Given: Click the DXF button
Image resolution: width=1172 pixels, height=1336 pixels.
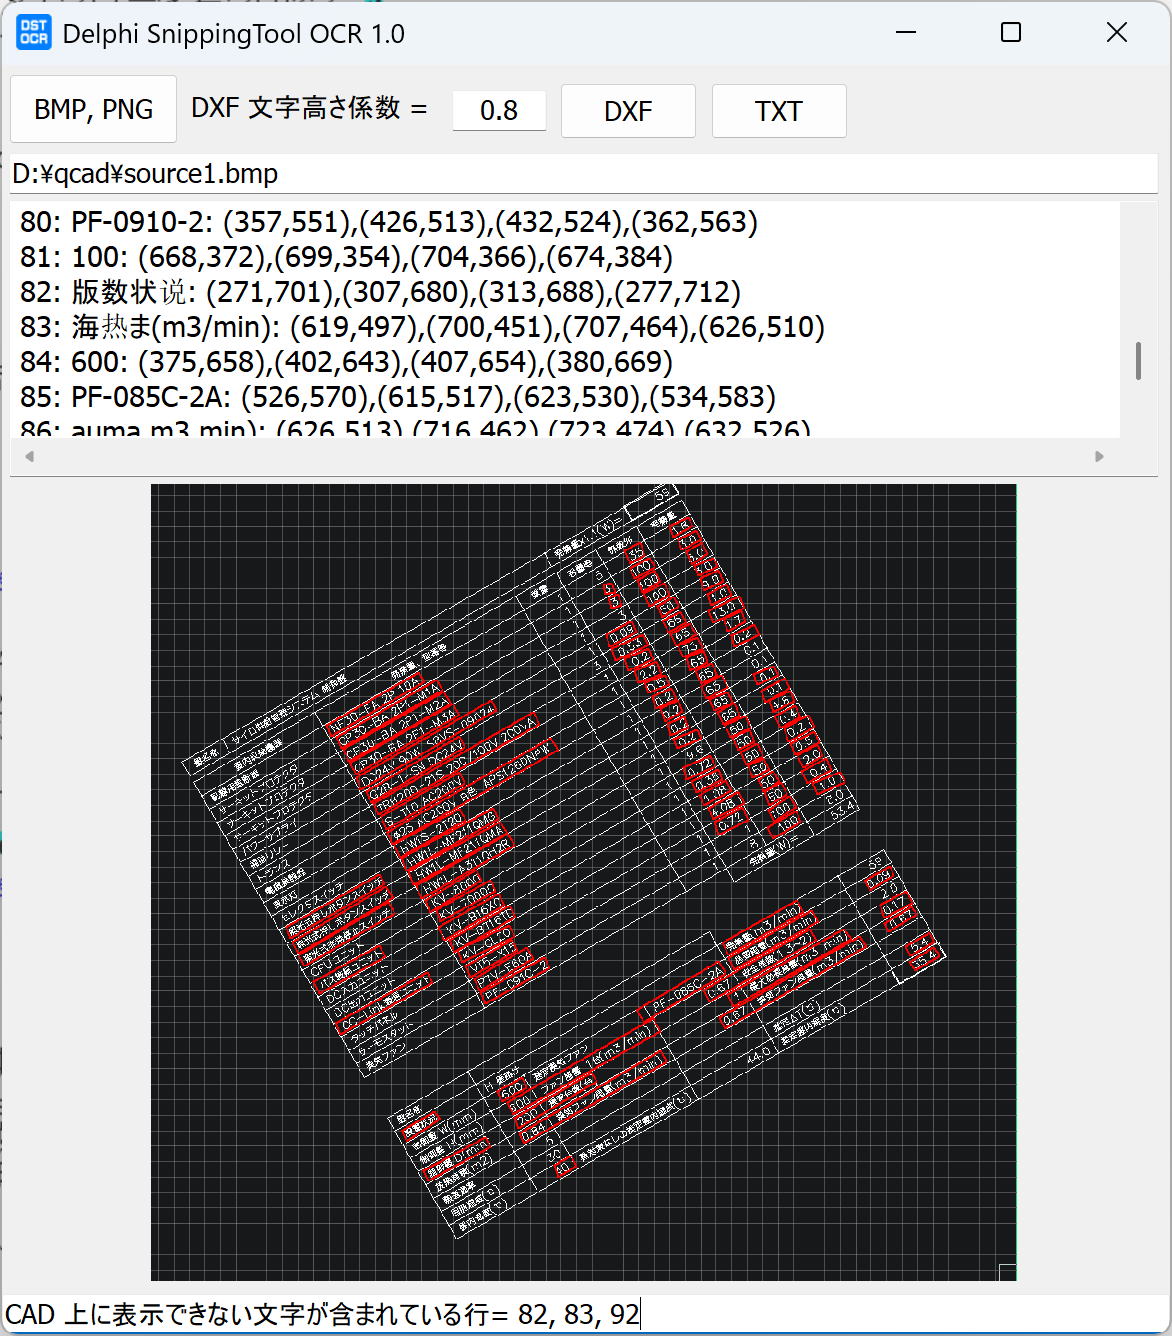Looking at the screenshot, I should [628, 111].
